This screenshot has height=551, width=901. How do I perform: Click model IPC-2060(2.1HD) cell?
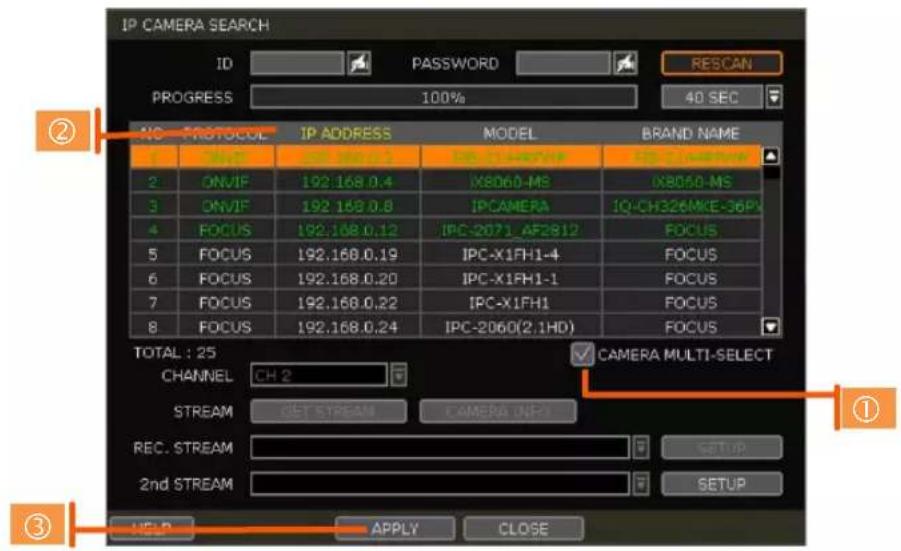(511, 326)
